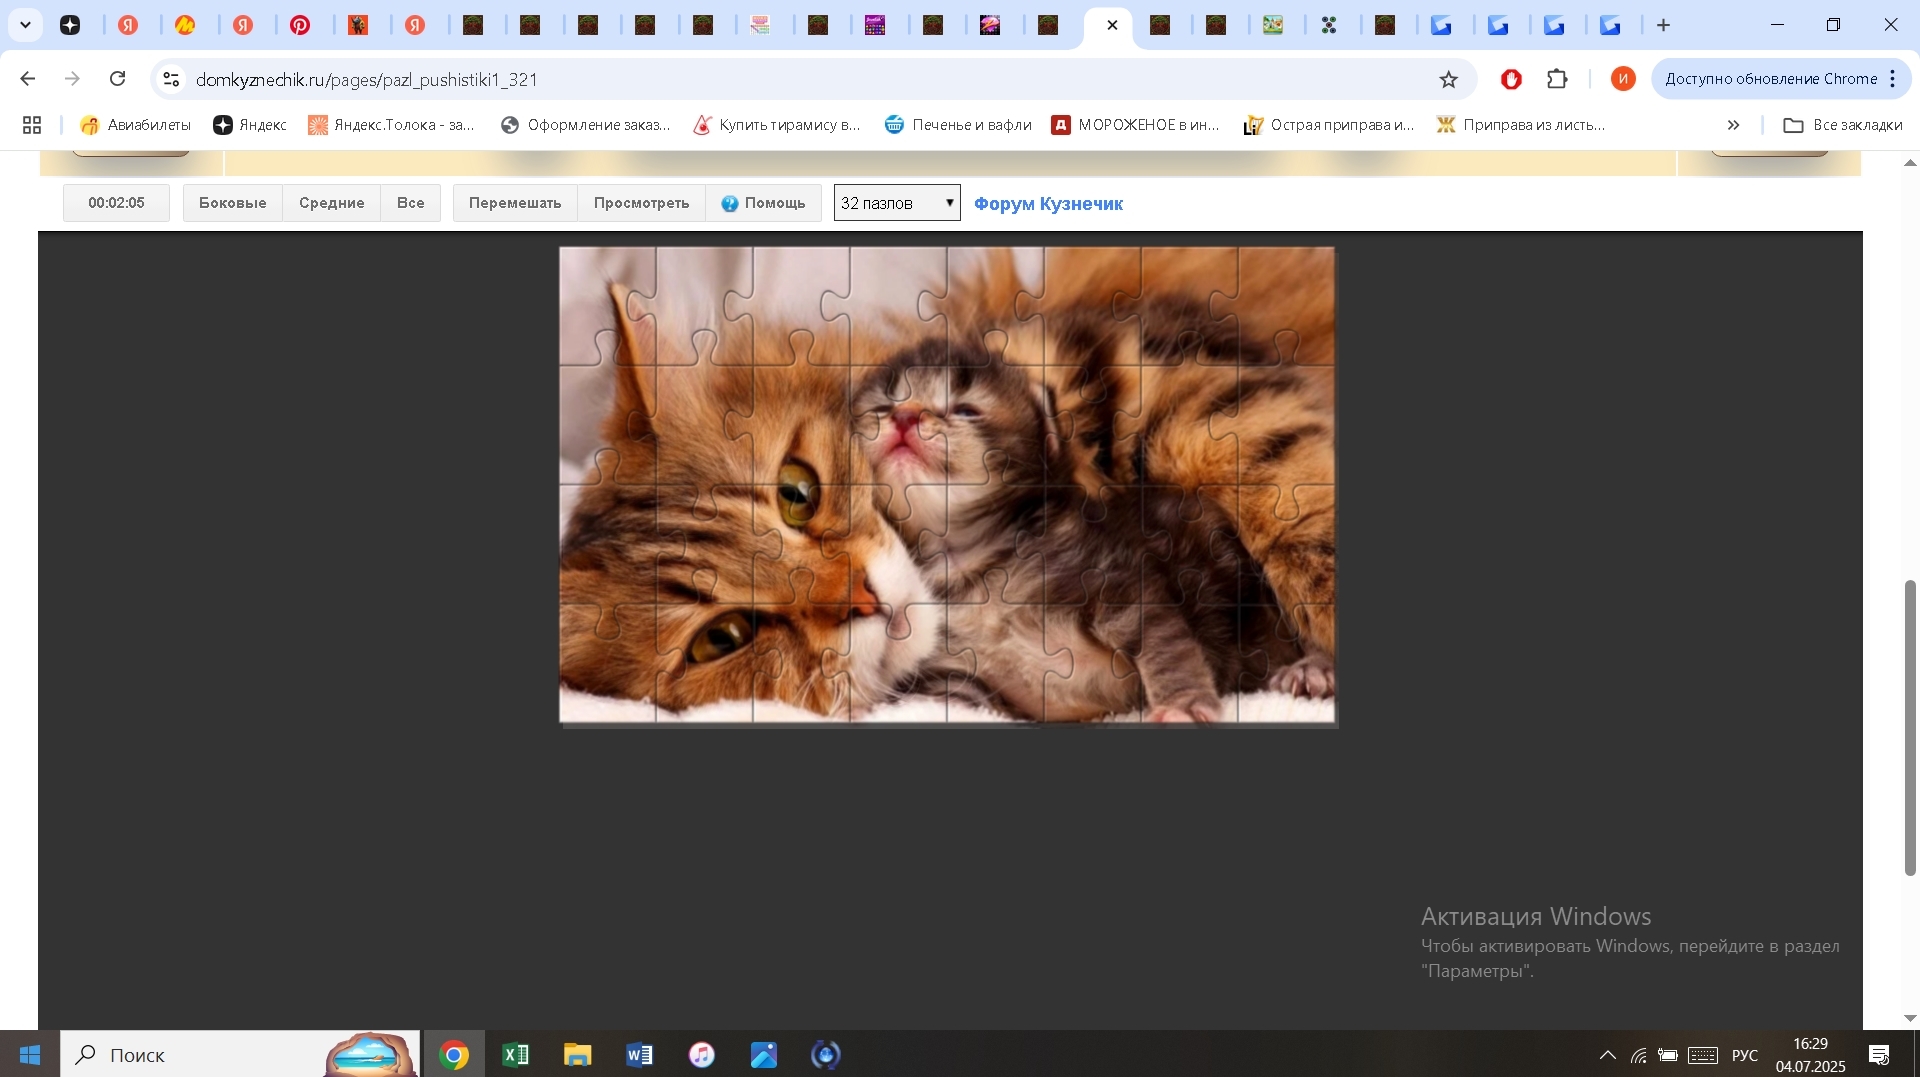
Task: Open the Оформление заказа bookmark
Action: tap(586, 125)
